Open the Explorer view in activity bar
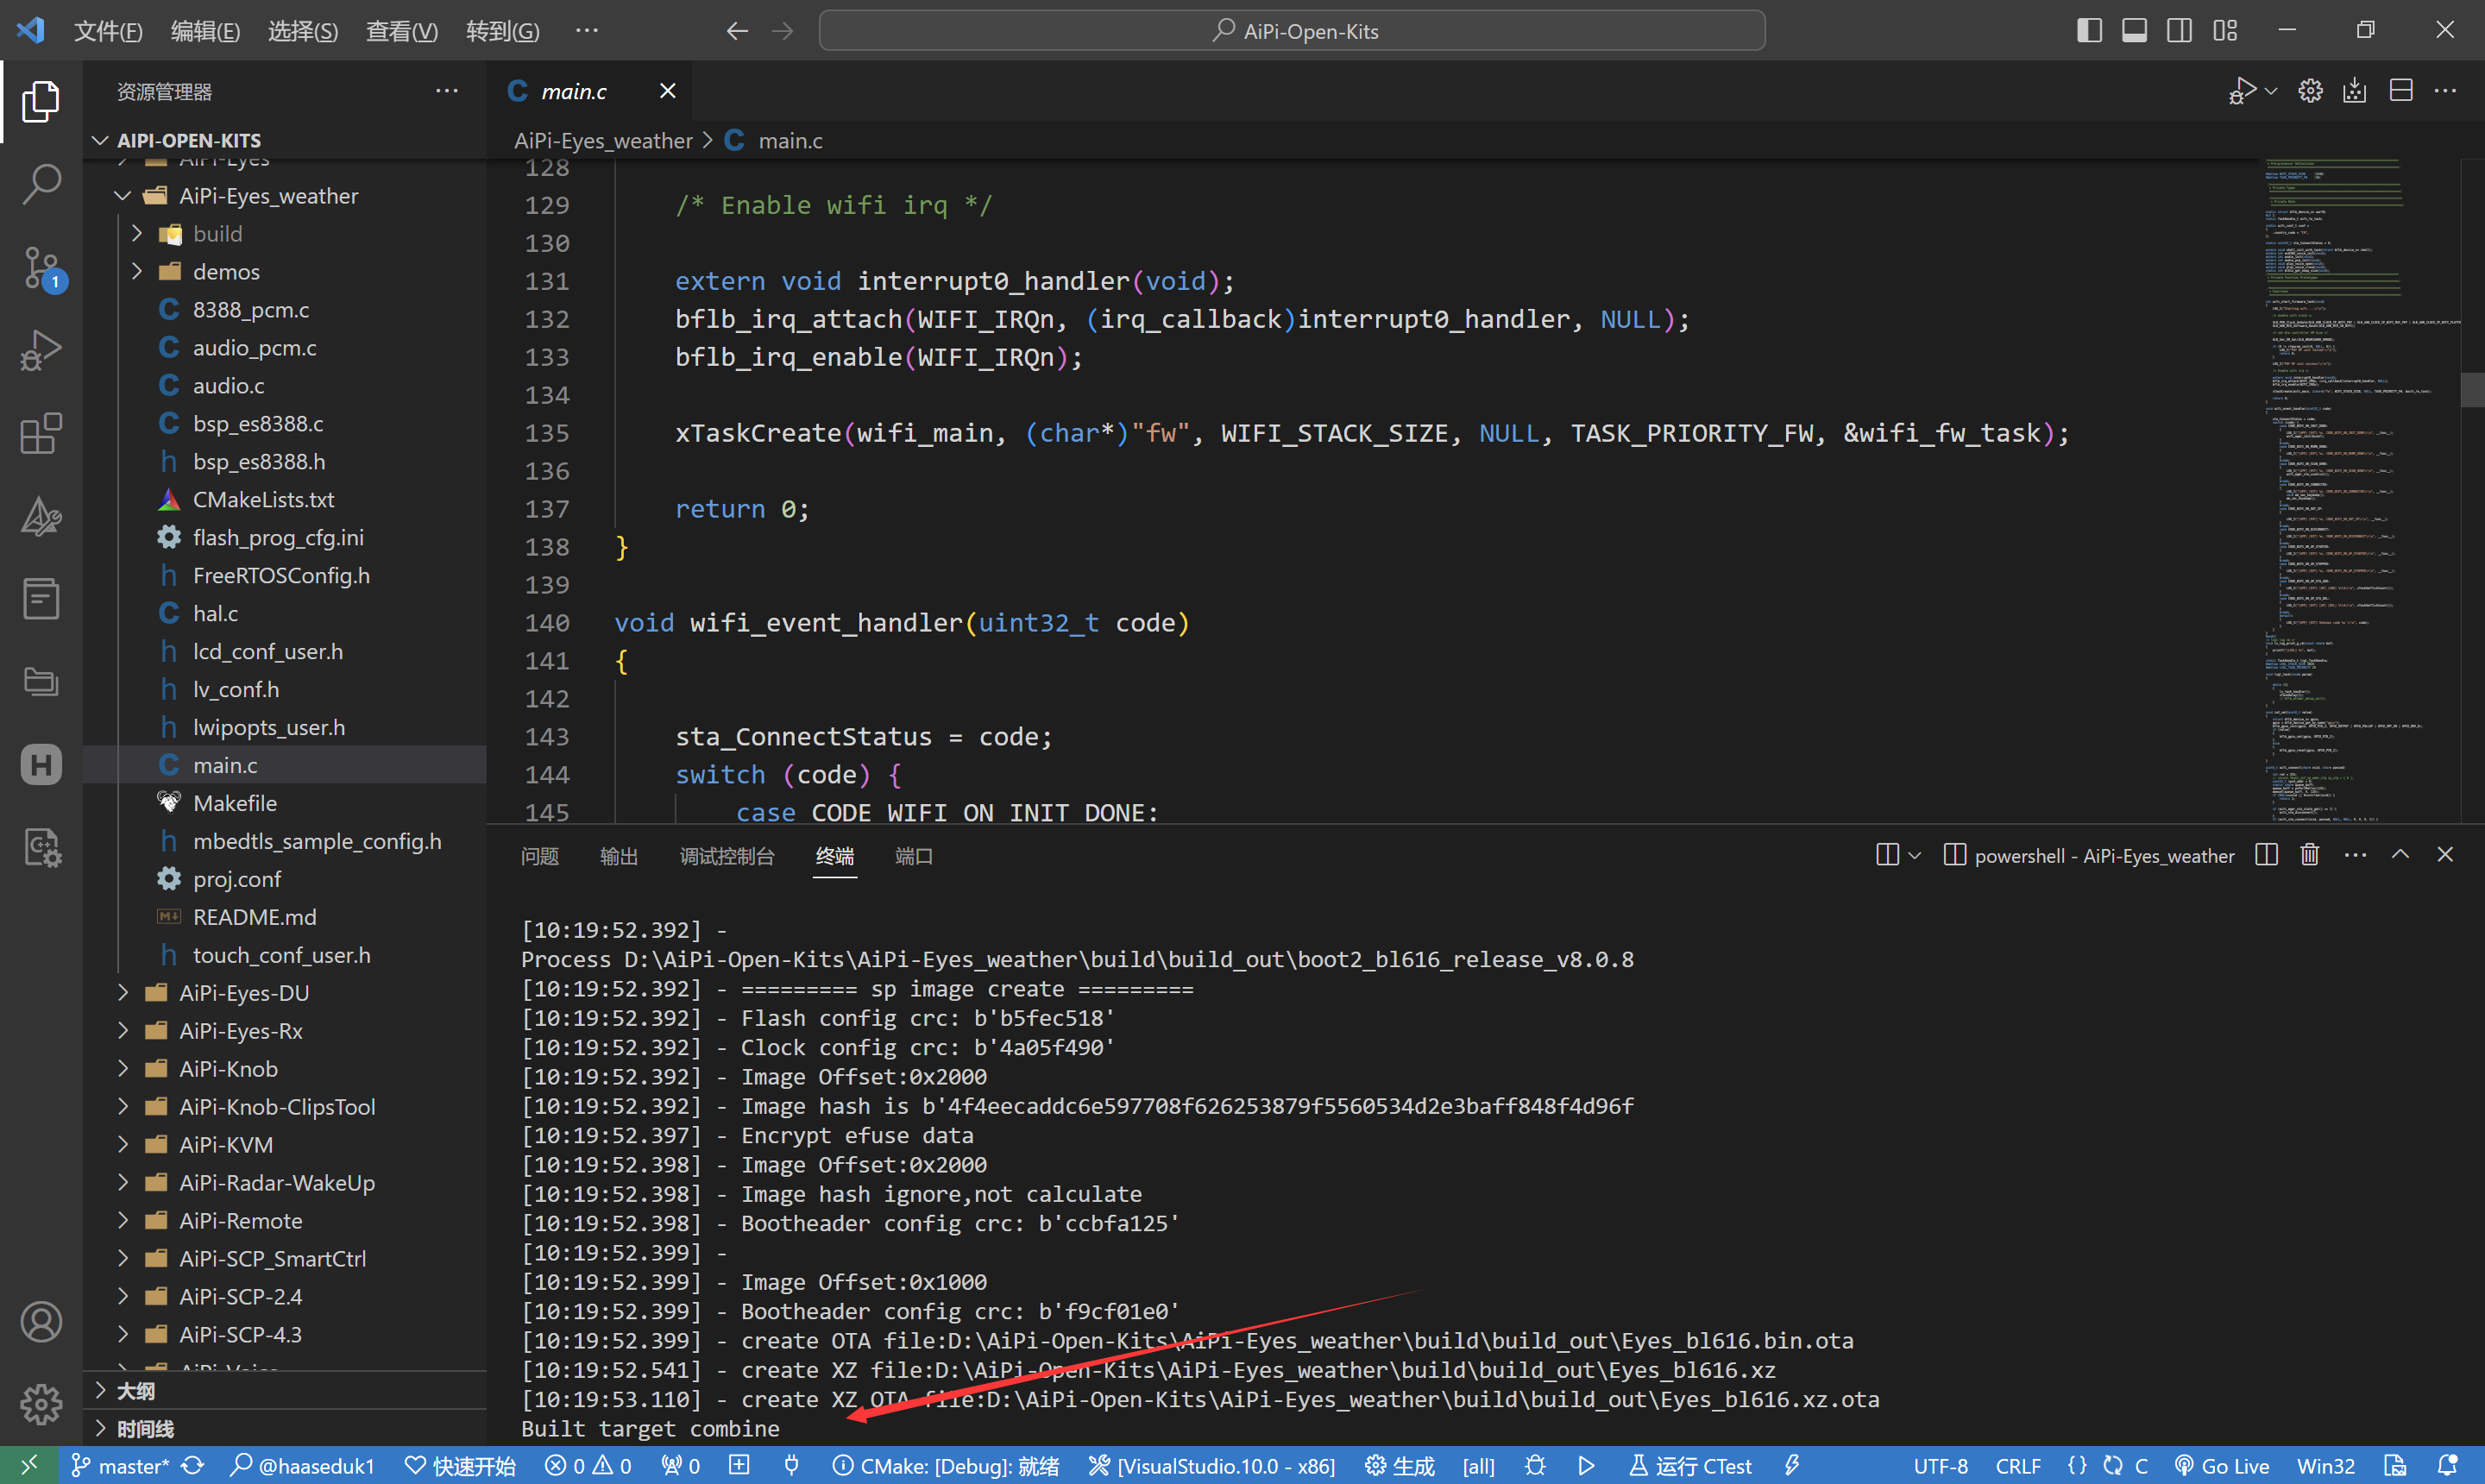2485x1484 pixels. pyautogui.click(x=41, y=101)
